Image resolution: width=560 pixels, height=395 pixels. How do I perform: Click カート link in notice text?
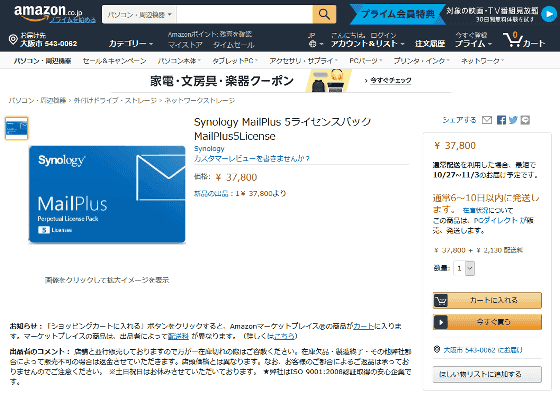click(x=363, y=326)
